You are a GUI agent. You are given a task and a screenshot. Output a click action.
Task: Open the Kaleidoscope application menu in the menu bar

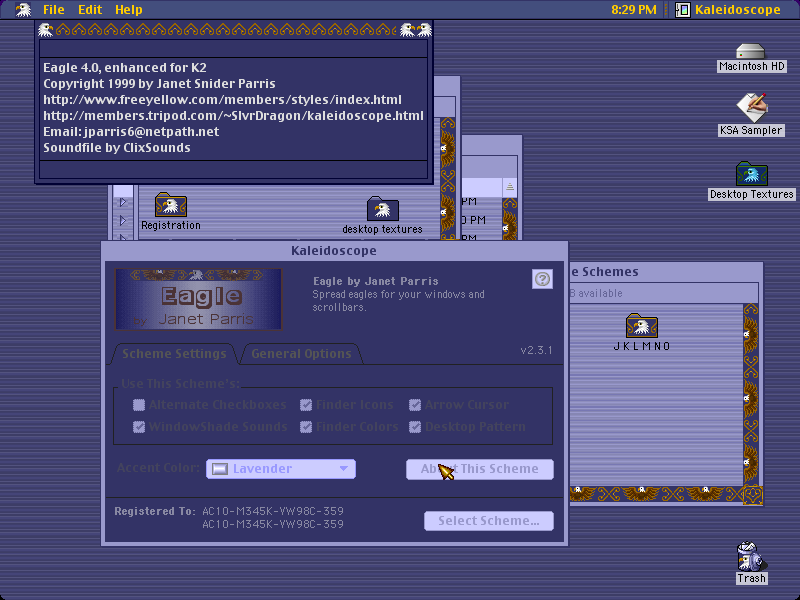[728, 10]
